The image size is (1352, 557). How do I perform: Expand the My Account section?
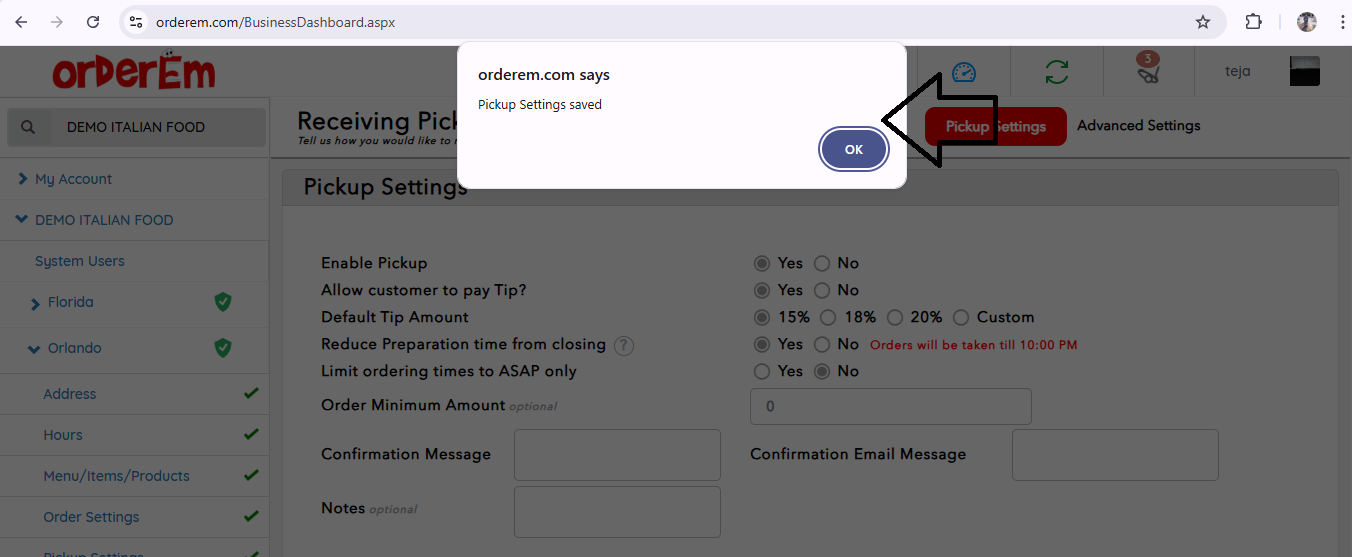tap(23, 179)
